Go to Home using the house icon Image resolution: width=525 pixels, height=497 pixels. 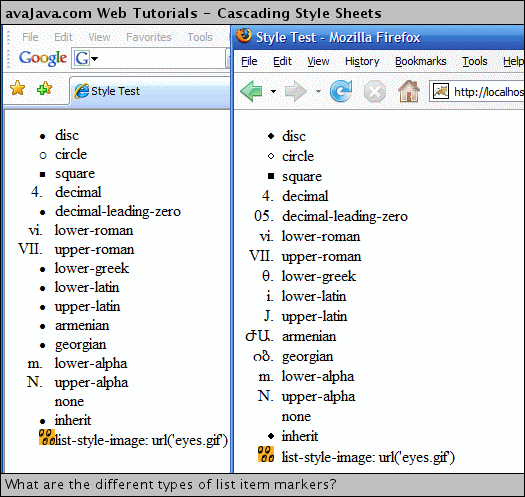pyautogui.click(x=409, y=91)
